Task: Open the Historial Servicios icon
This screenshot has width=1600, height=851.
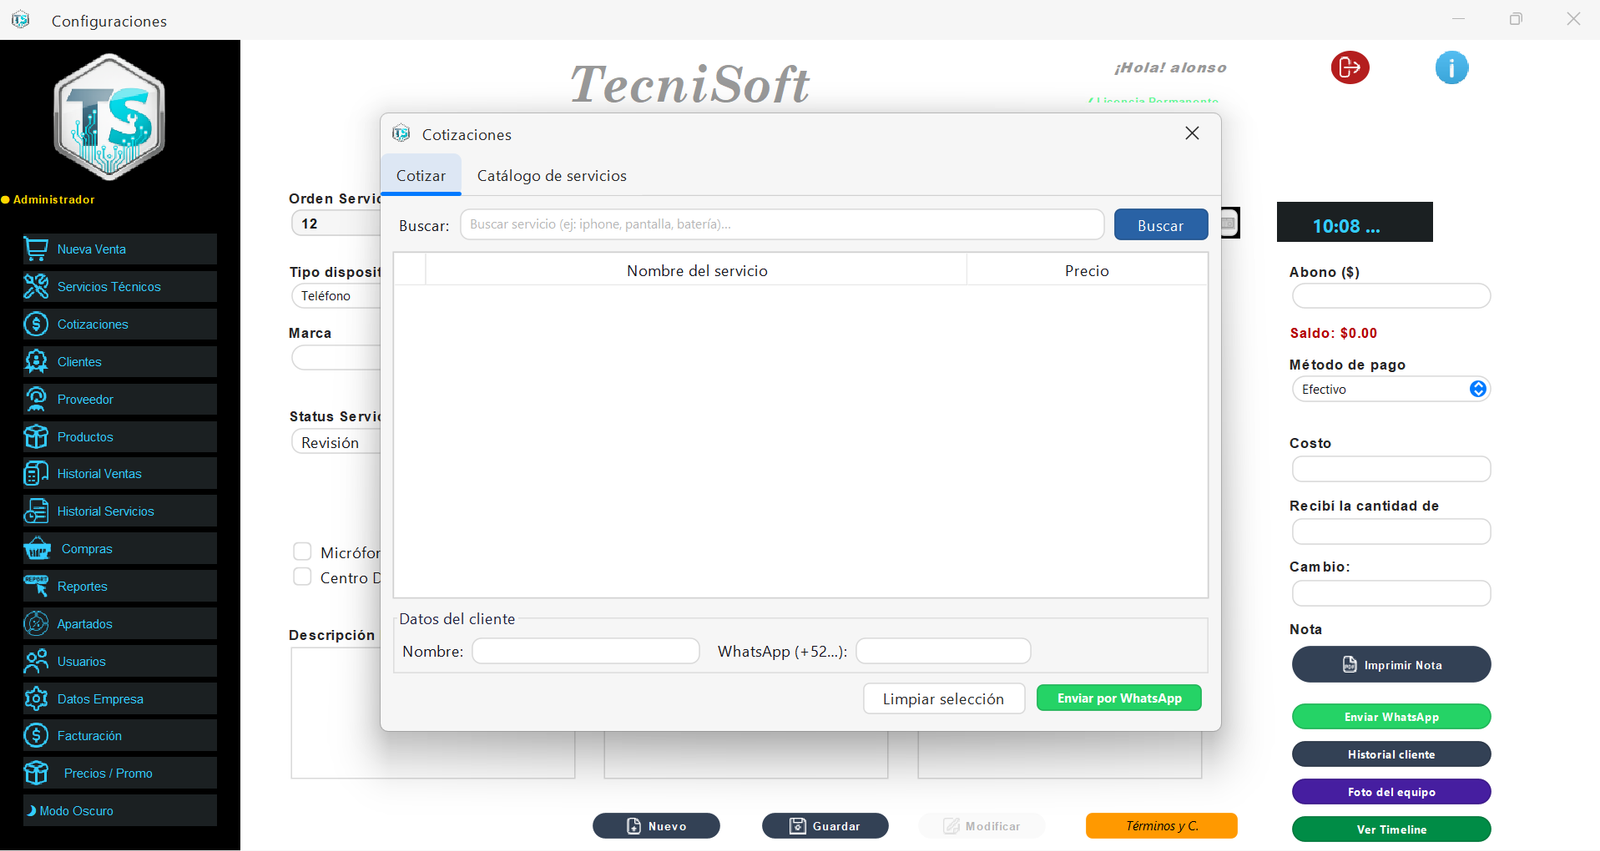Action: (x=36, y=511)
